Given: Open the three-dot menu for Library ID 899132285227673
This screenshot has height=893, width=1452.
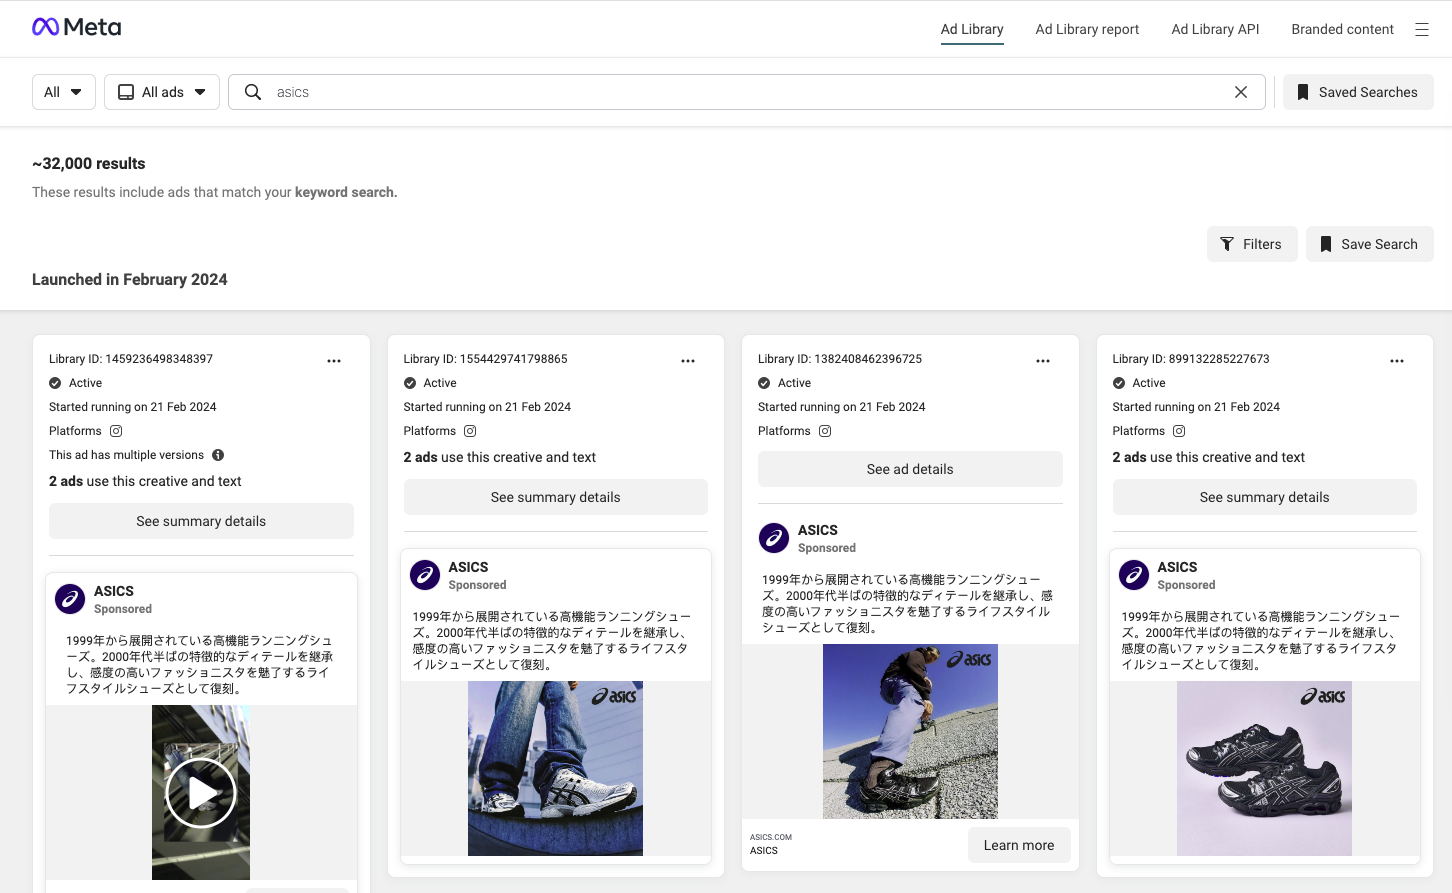Looking at the screenshot, I should pyautogui.click(x=1397, y=361).
